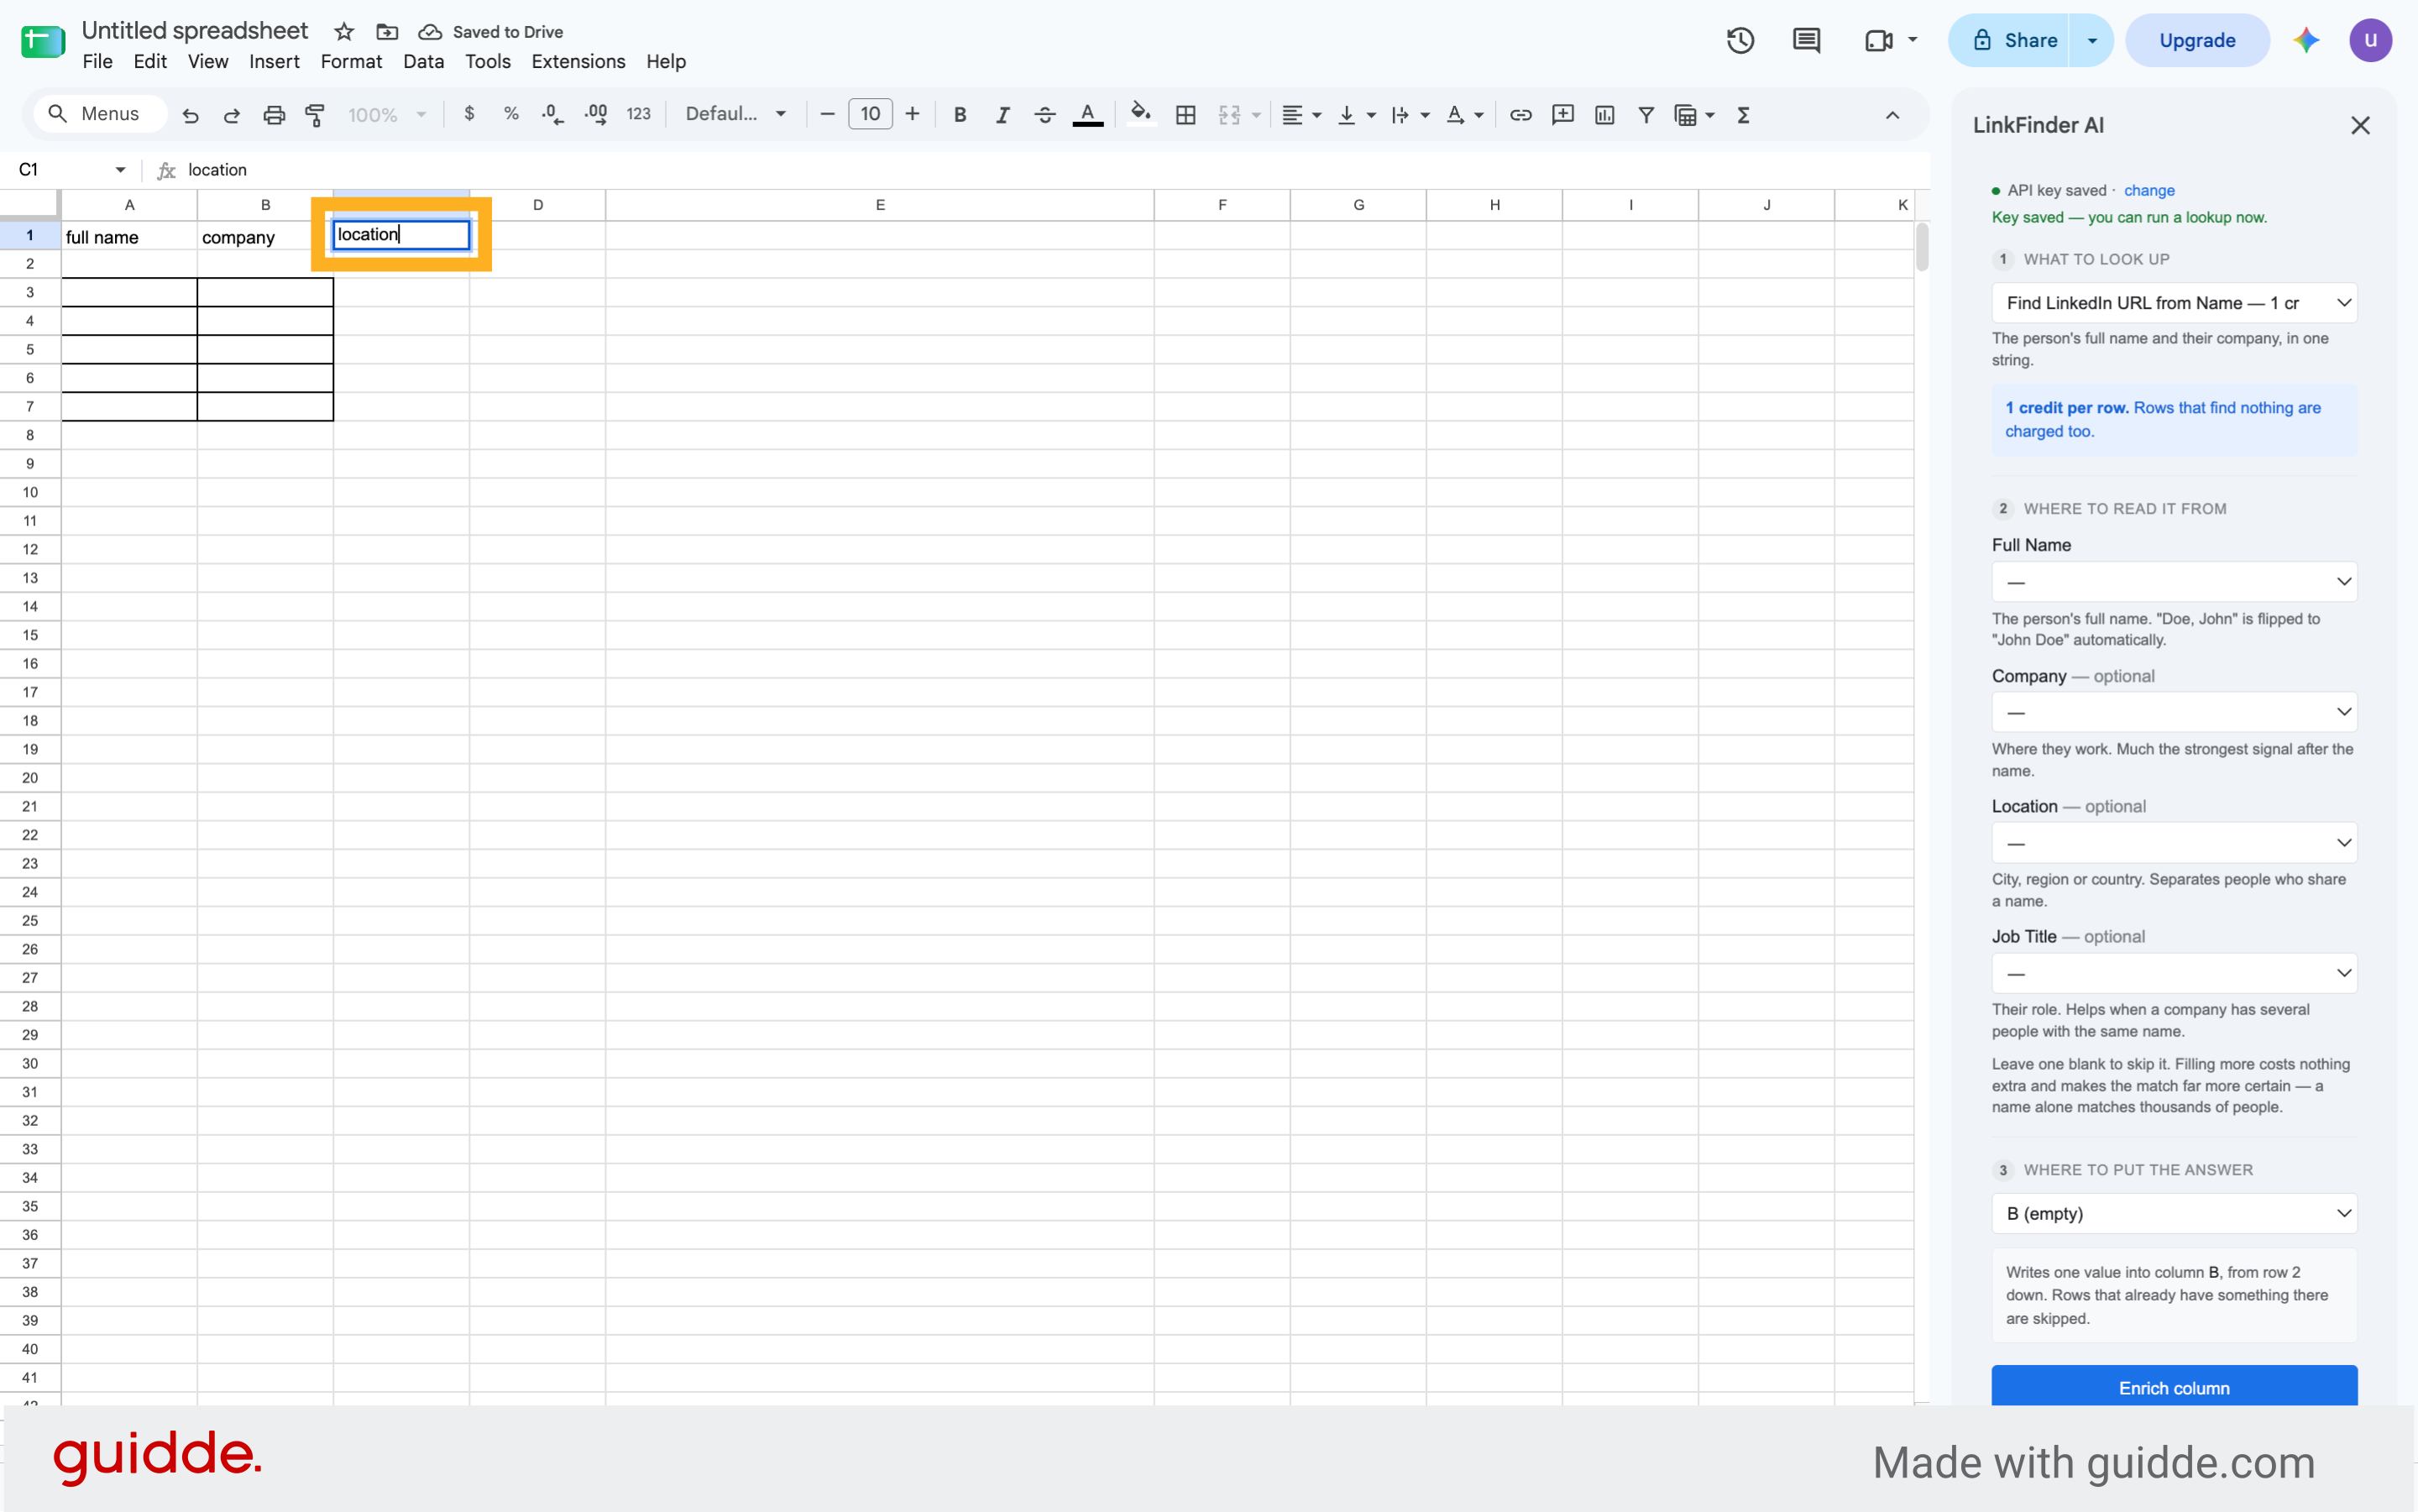Open the font family dropdown

pyautogui.click(x=736, y=114)
